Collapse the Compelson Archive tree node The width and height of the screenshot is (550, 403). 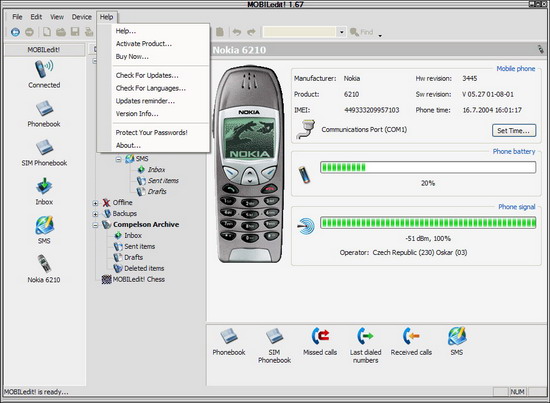(x=95, y=225)
